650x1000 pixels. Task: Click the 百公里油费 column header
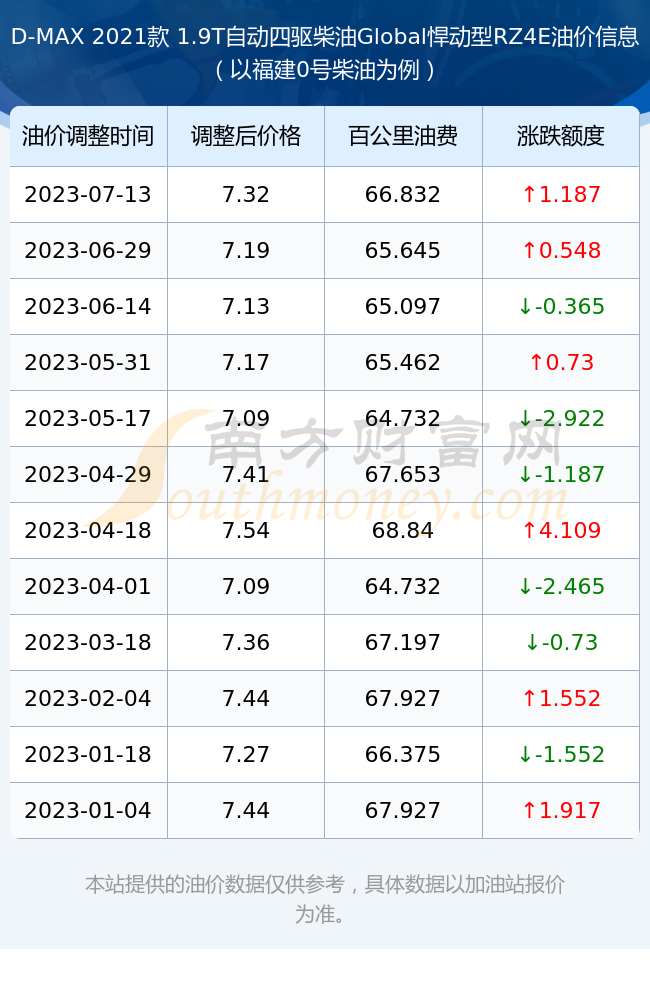coord(403,136)
